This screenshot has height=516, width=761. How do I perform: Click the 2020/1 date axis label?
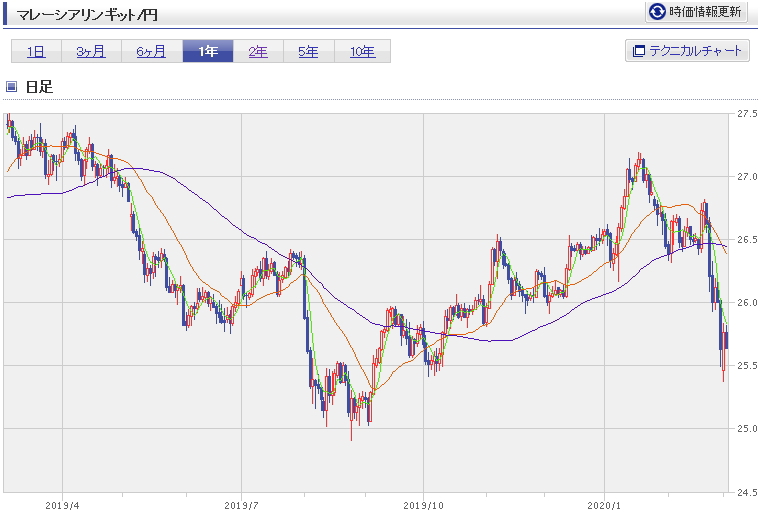click(x=604, y=506)
